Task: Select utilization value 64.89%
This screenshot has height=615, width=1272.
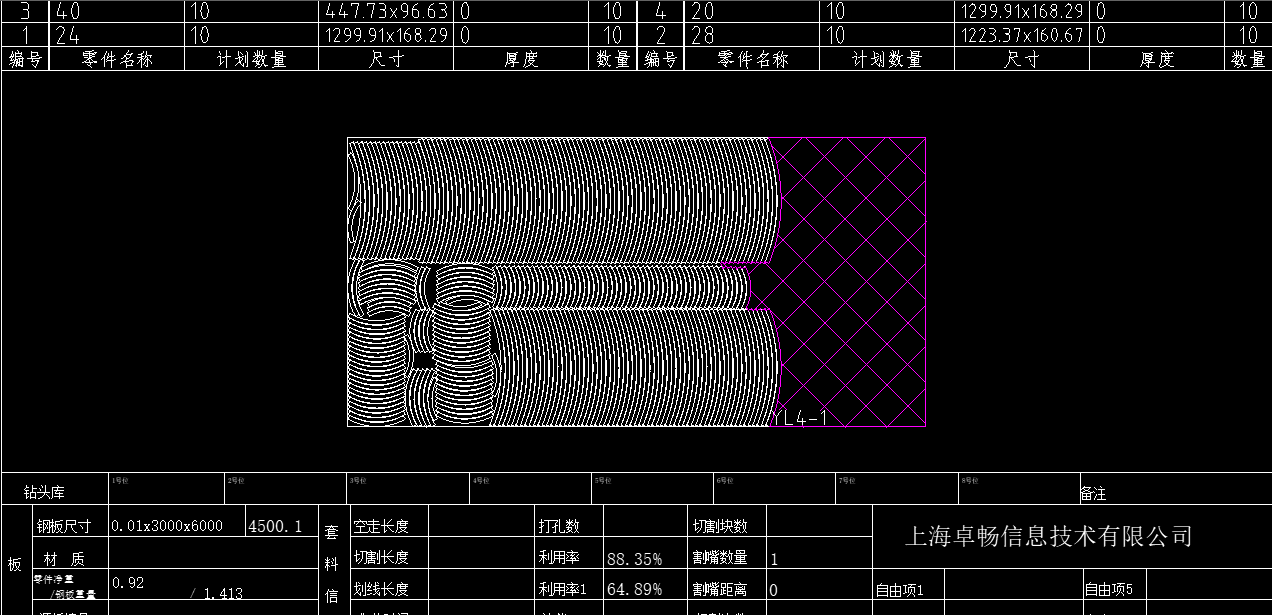Action: click(634, 590)
